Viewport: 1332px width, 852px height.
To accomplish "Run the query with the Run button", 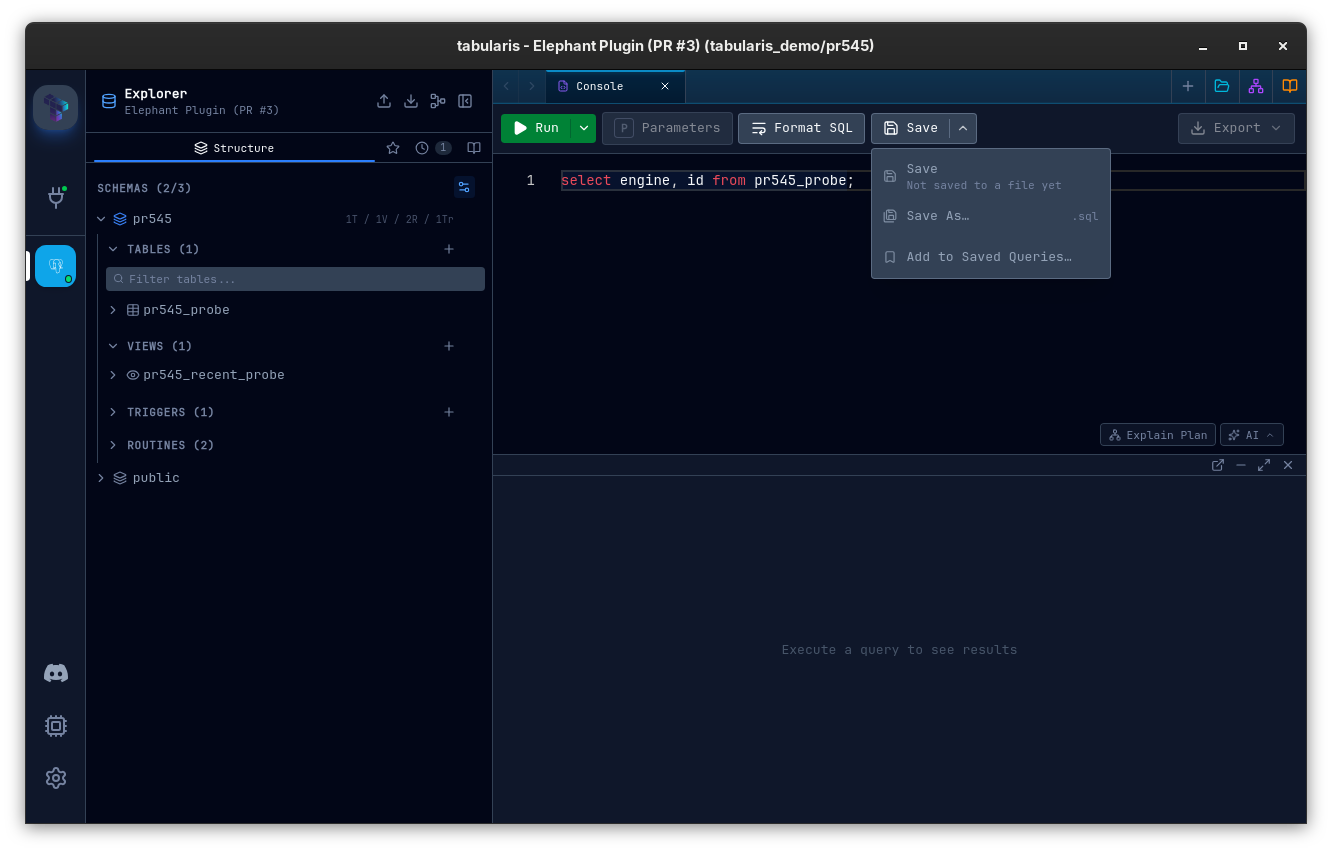I will [536, 128].
